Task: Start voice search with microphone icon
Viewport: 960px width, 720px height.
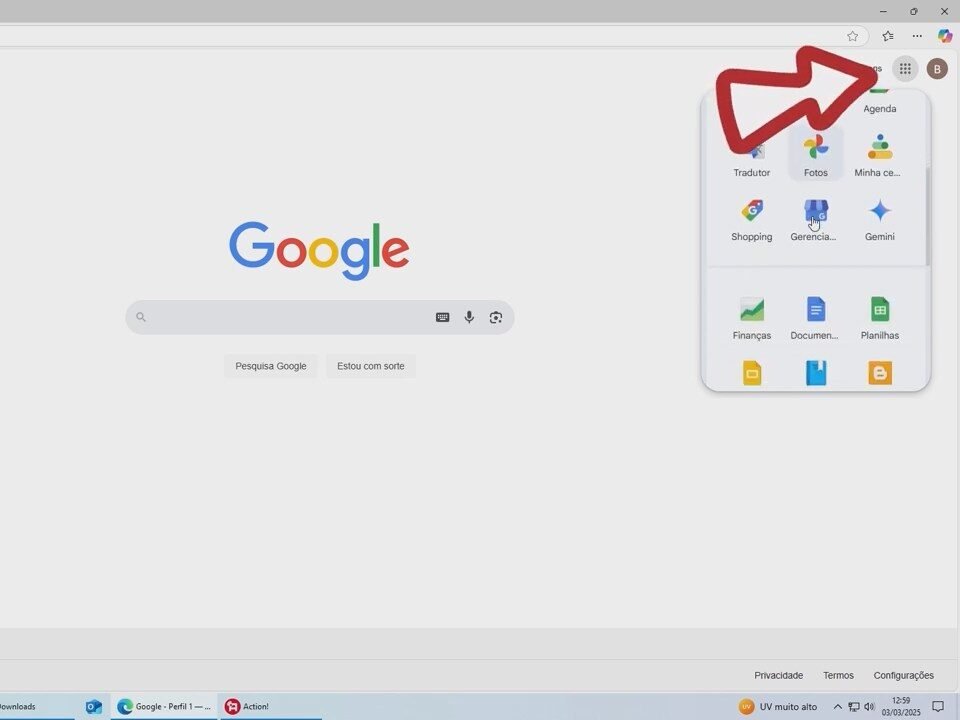Action: click(469, 317)
